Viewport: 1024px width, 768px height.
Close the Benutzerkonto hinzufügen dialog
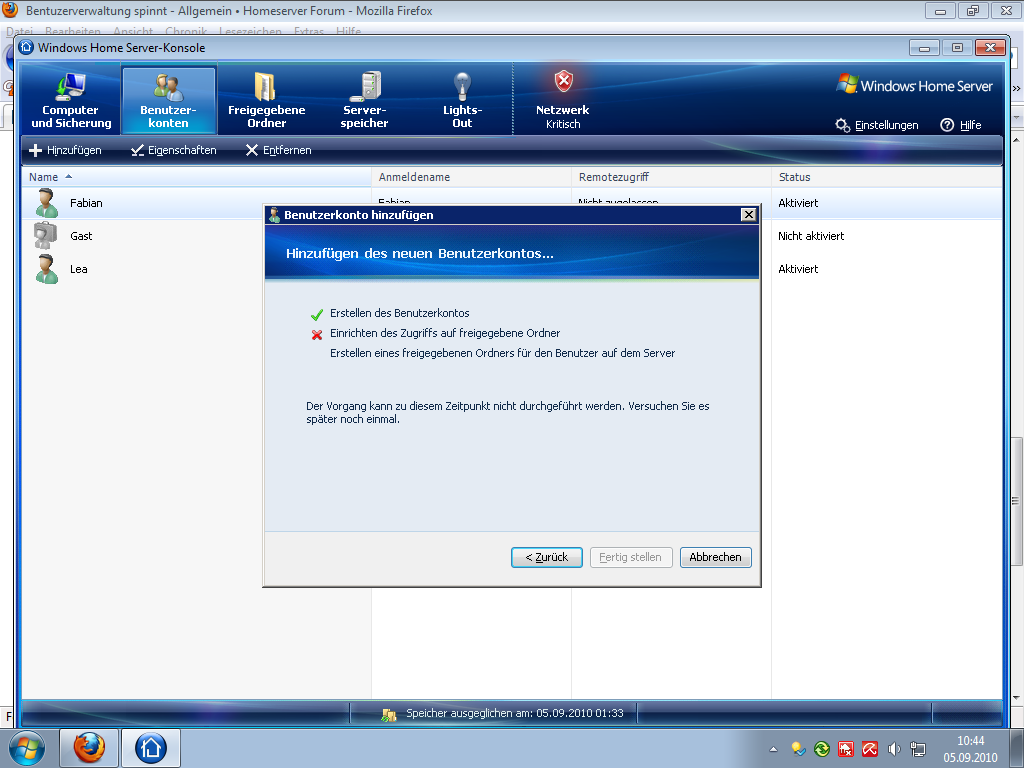748,215
